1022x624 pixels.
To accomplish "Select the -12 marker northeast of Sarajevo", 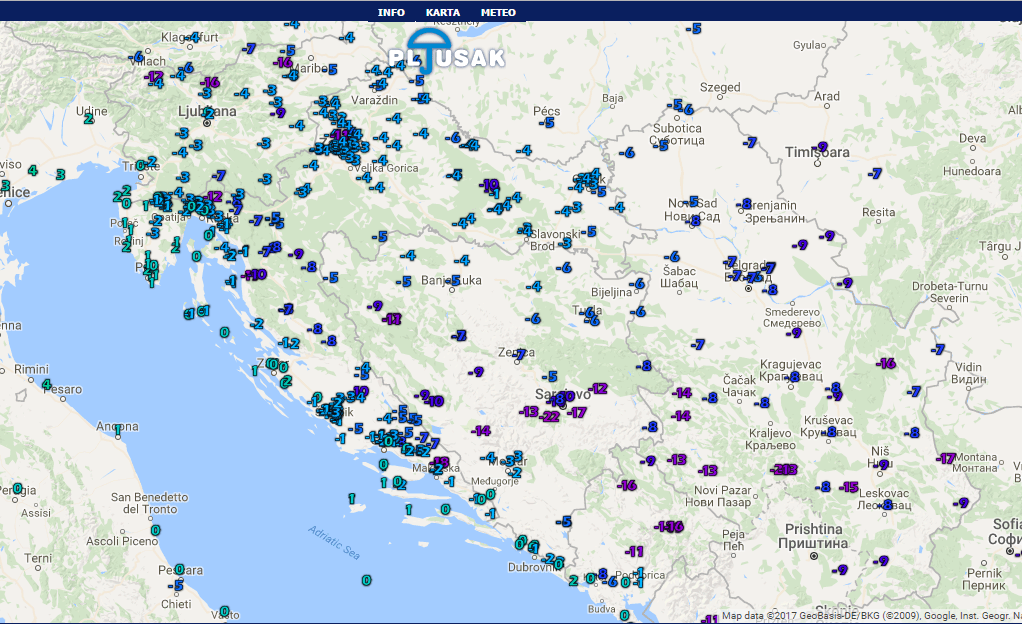I will 598,388.
